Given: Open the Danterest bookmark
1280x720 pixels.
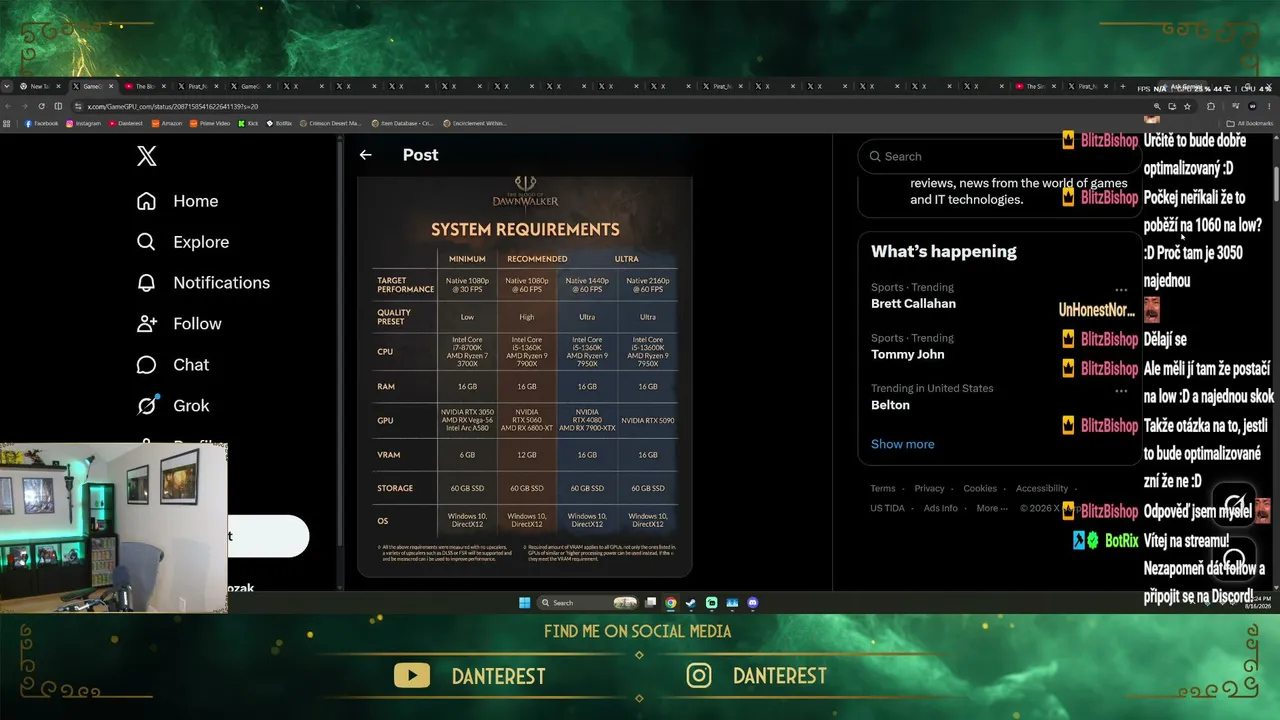Looking at the screenshot, I should [126, 123].
